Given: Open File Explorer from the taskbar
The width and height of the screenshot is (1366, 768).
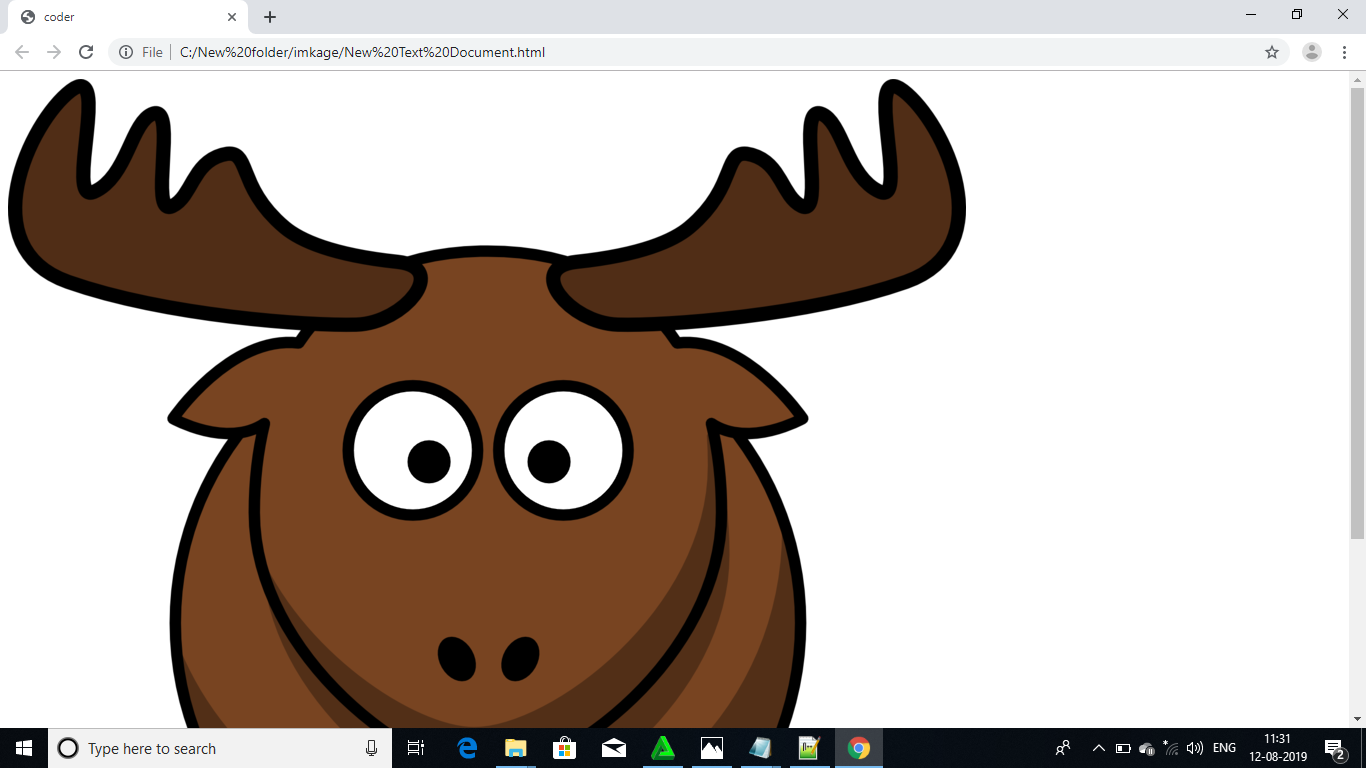Looking at the screenshot, I should [x=515, y=748].
